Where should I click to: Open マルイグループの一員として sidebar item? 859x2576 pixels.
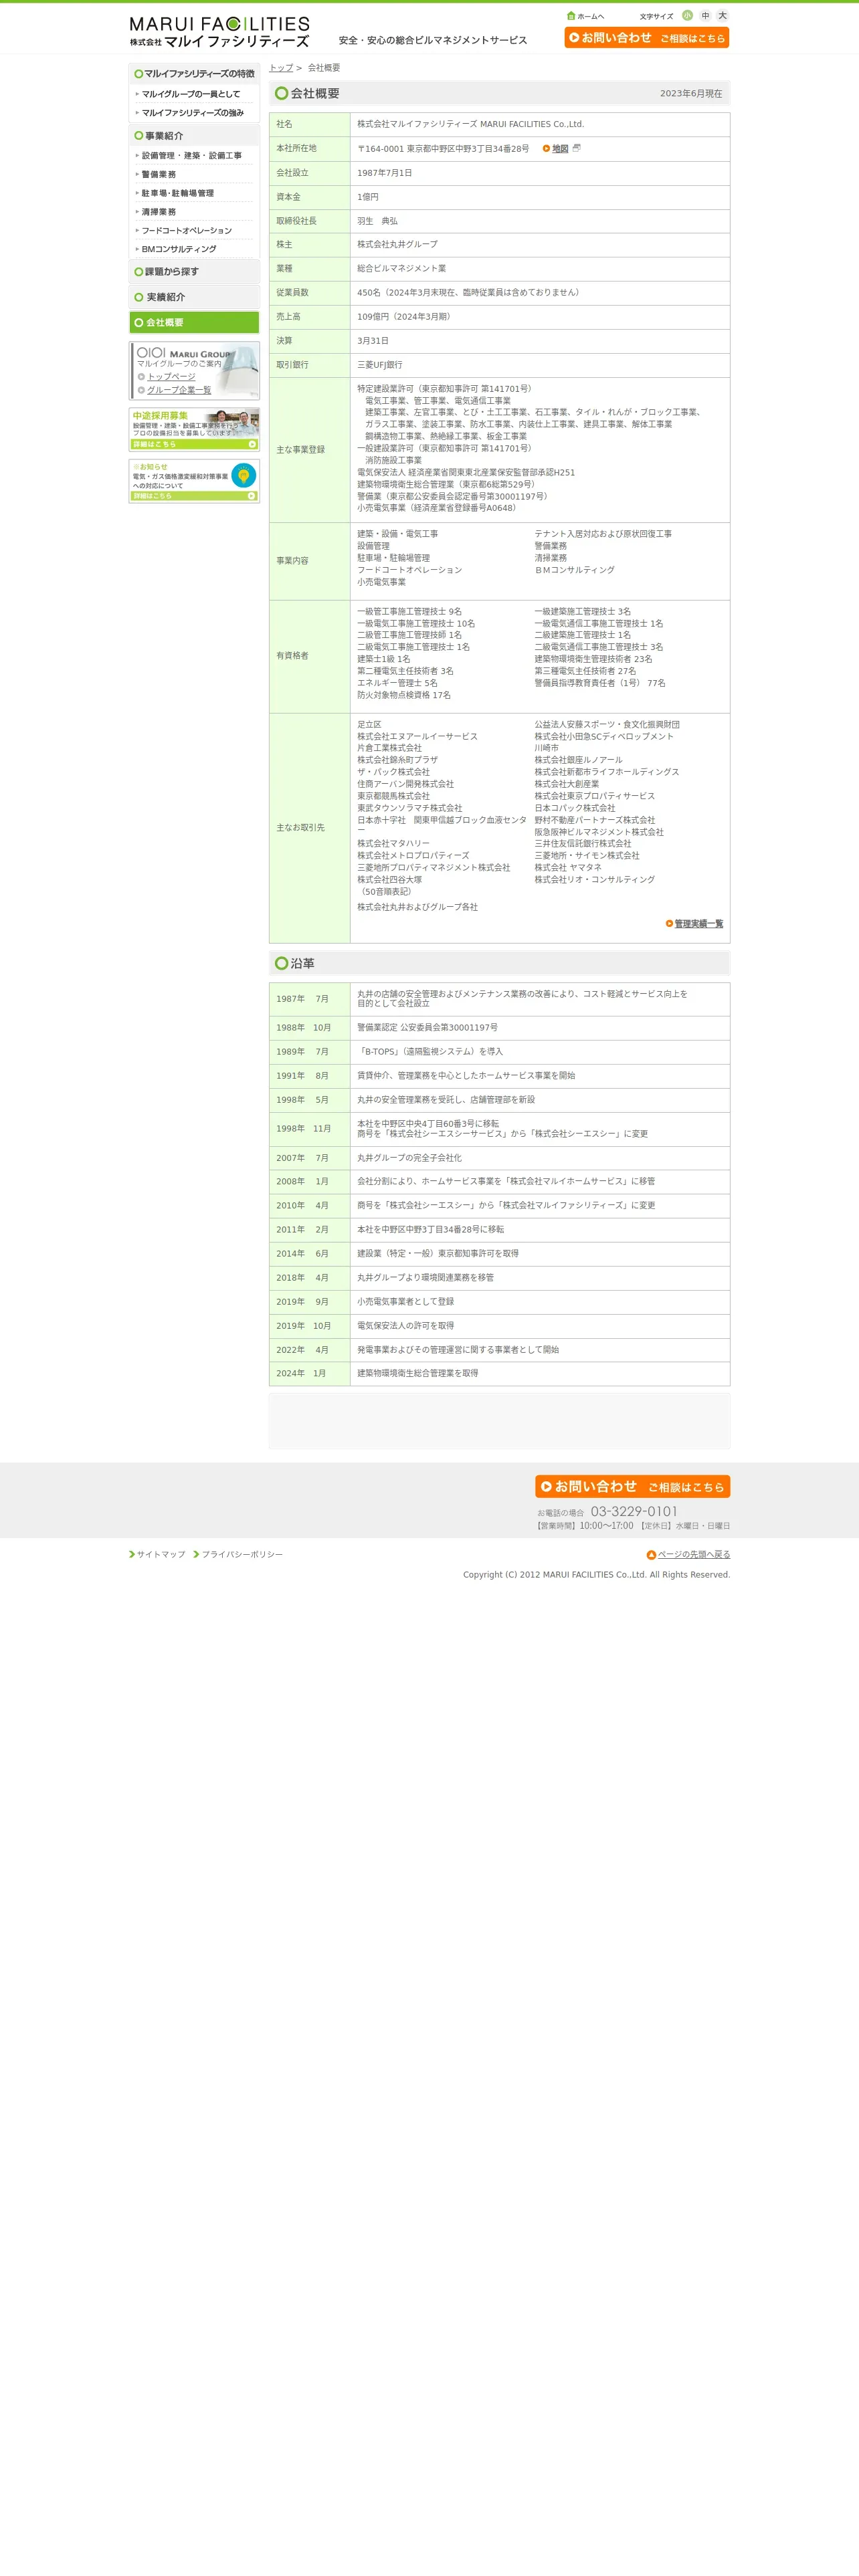(190, 94)
